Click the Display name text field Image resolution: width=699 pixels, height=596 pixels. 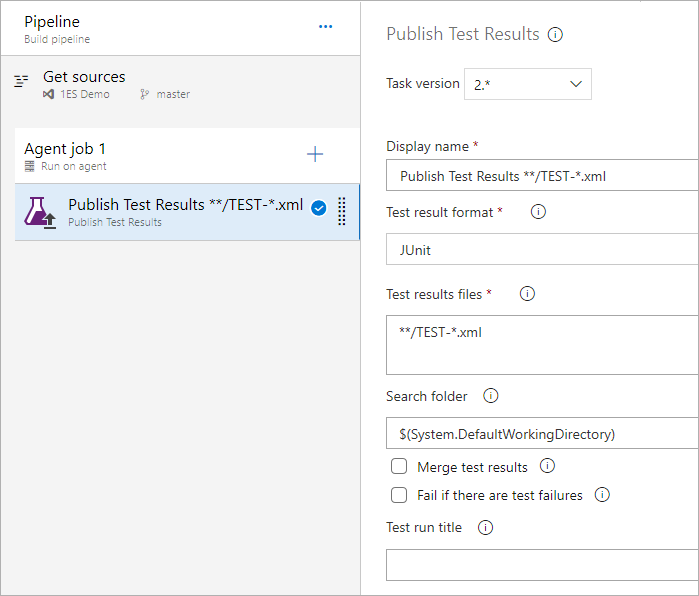click(x=542, y=176)
